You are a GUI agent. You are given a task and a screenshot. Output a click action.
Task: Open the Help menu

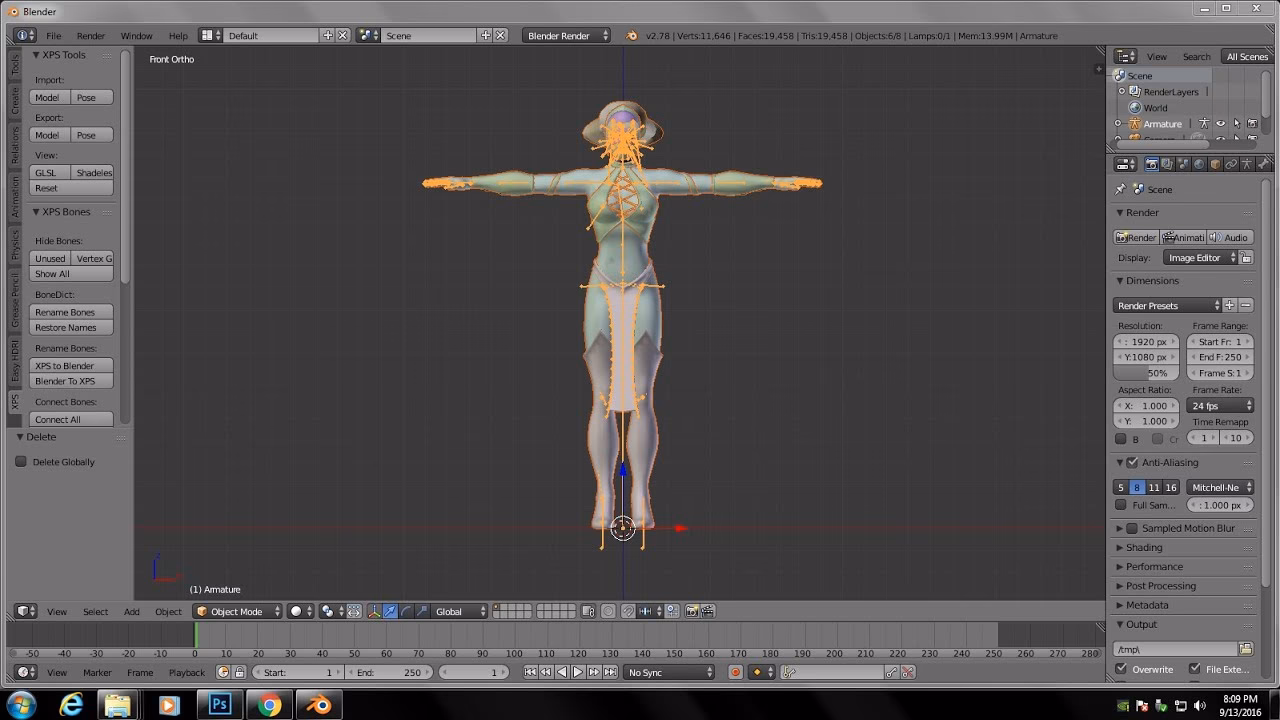pos(178,35)
